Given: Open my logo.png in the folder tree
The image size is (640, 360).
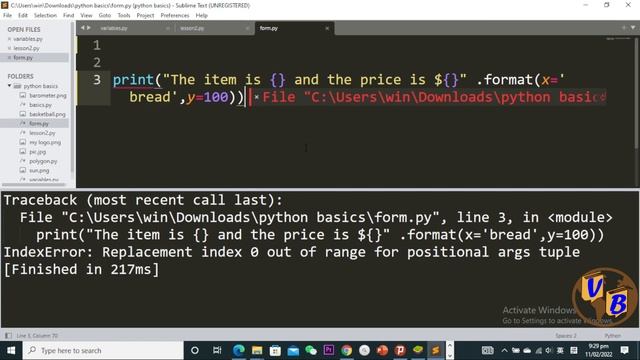Looking at the screenshot, I should point(45,142).
